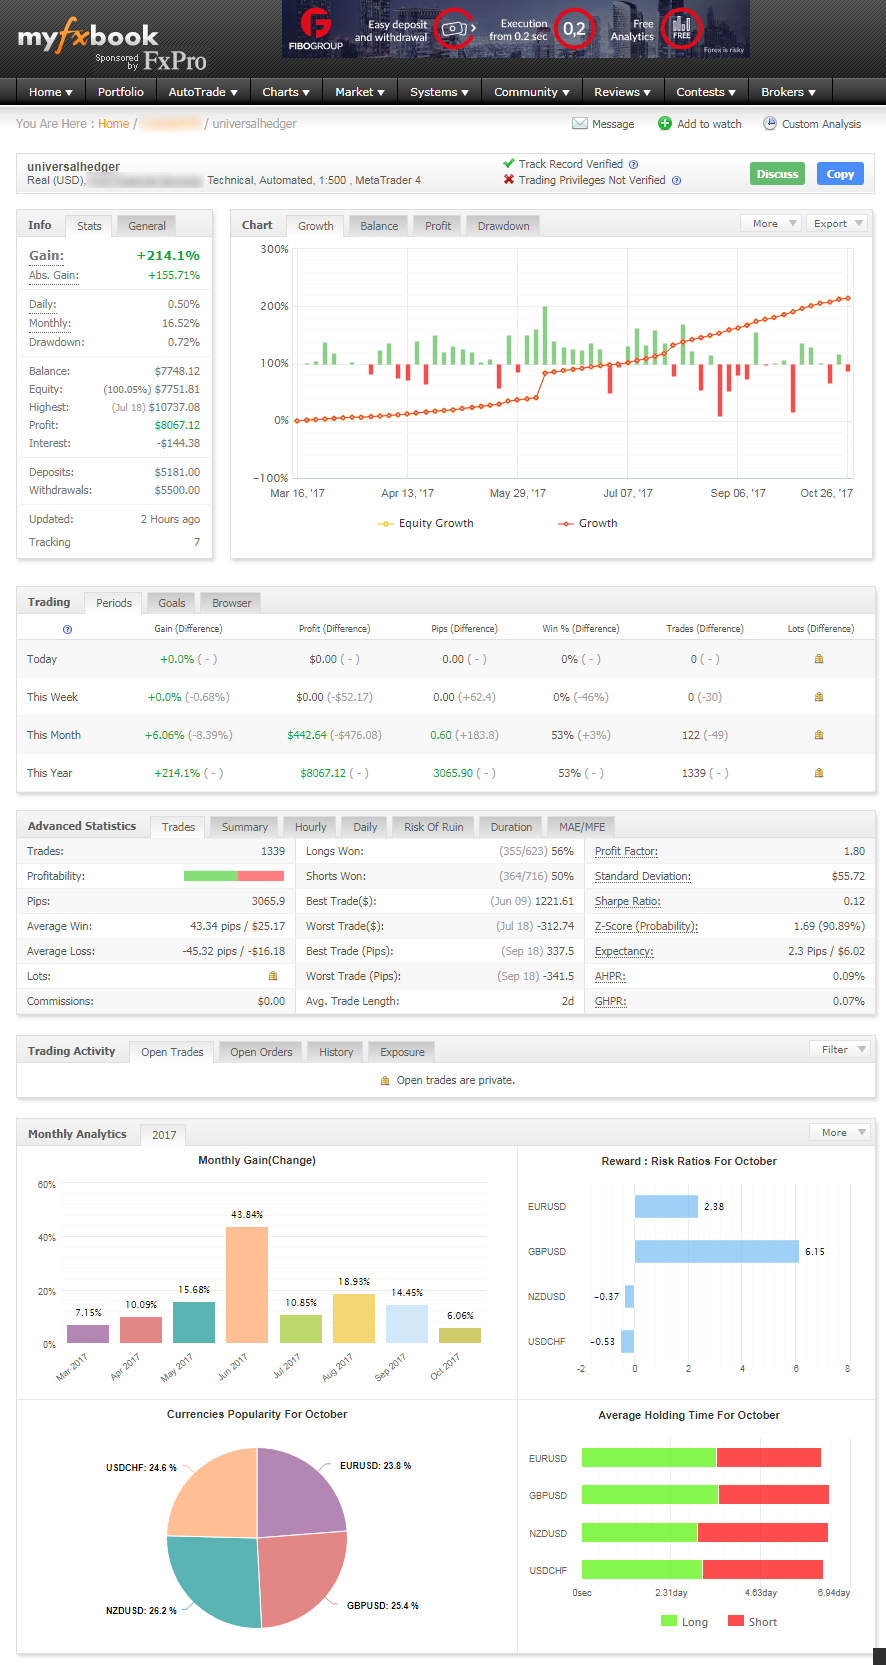886x1665 pixels.
Task: Click the lock icon in the Today row
Action: tap(819, 659)
